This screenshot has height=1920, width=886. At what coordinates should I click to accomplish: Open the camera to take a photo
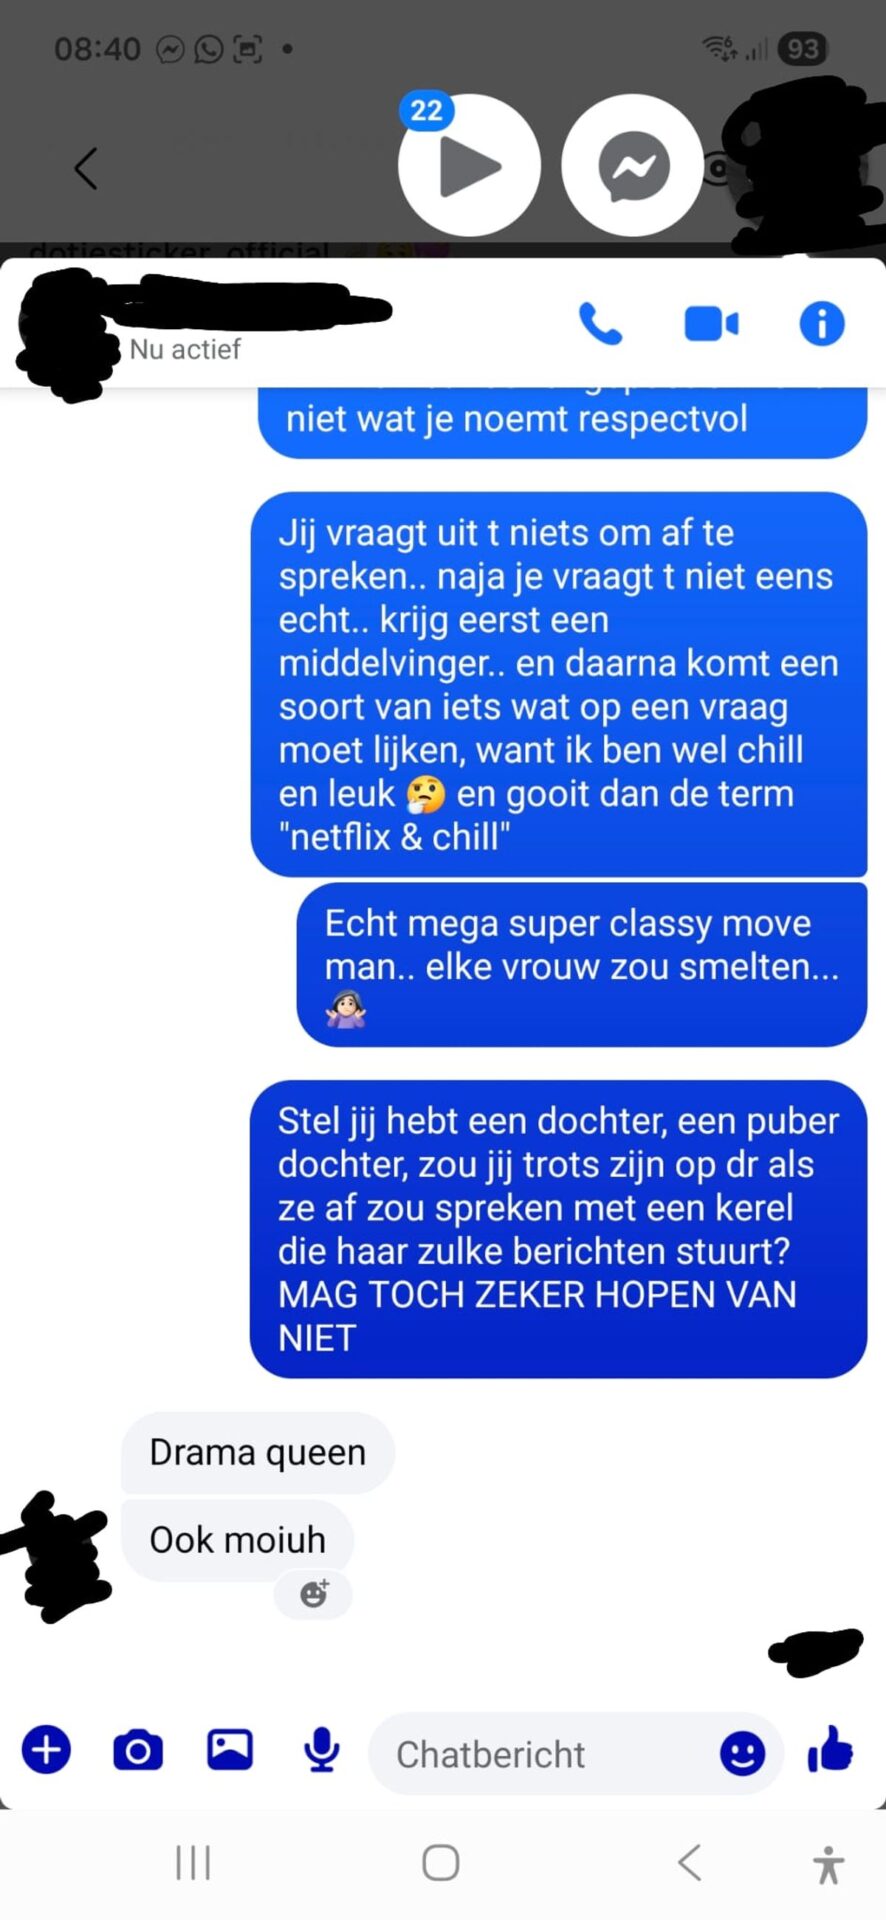[138, 1751]
